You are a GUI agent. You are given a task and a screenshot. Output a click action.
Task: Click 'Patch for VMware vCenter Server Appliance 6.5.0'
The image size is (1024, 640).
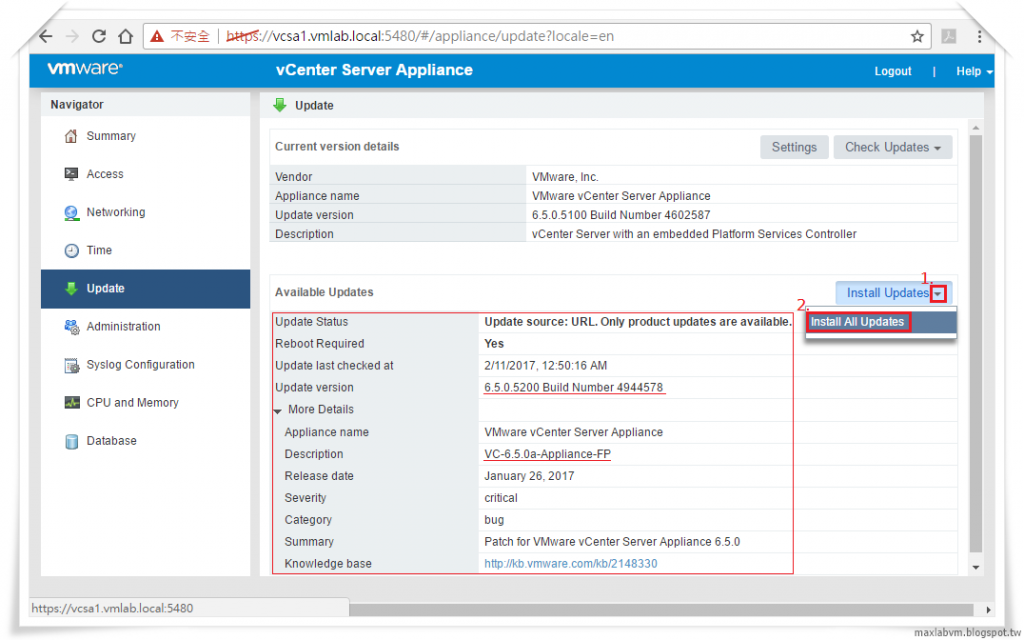click(612, 542)
